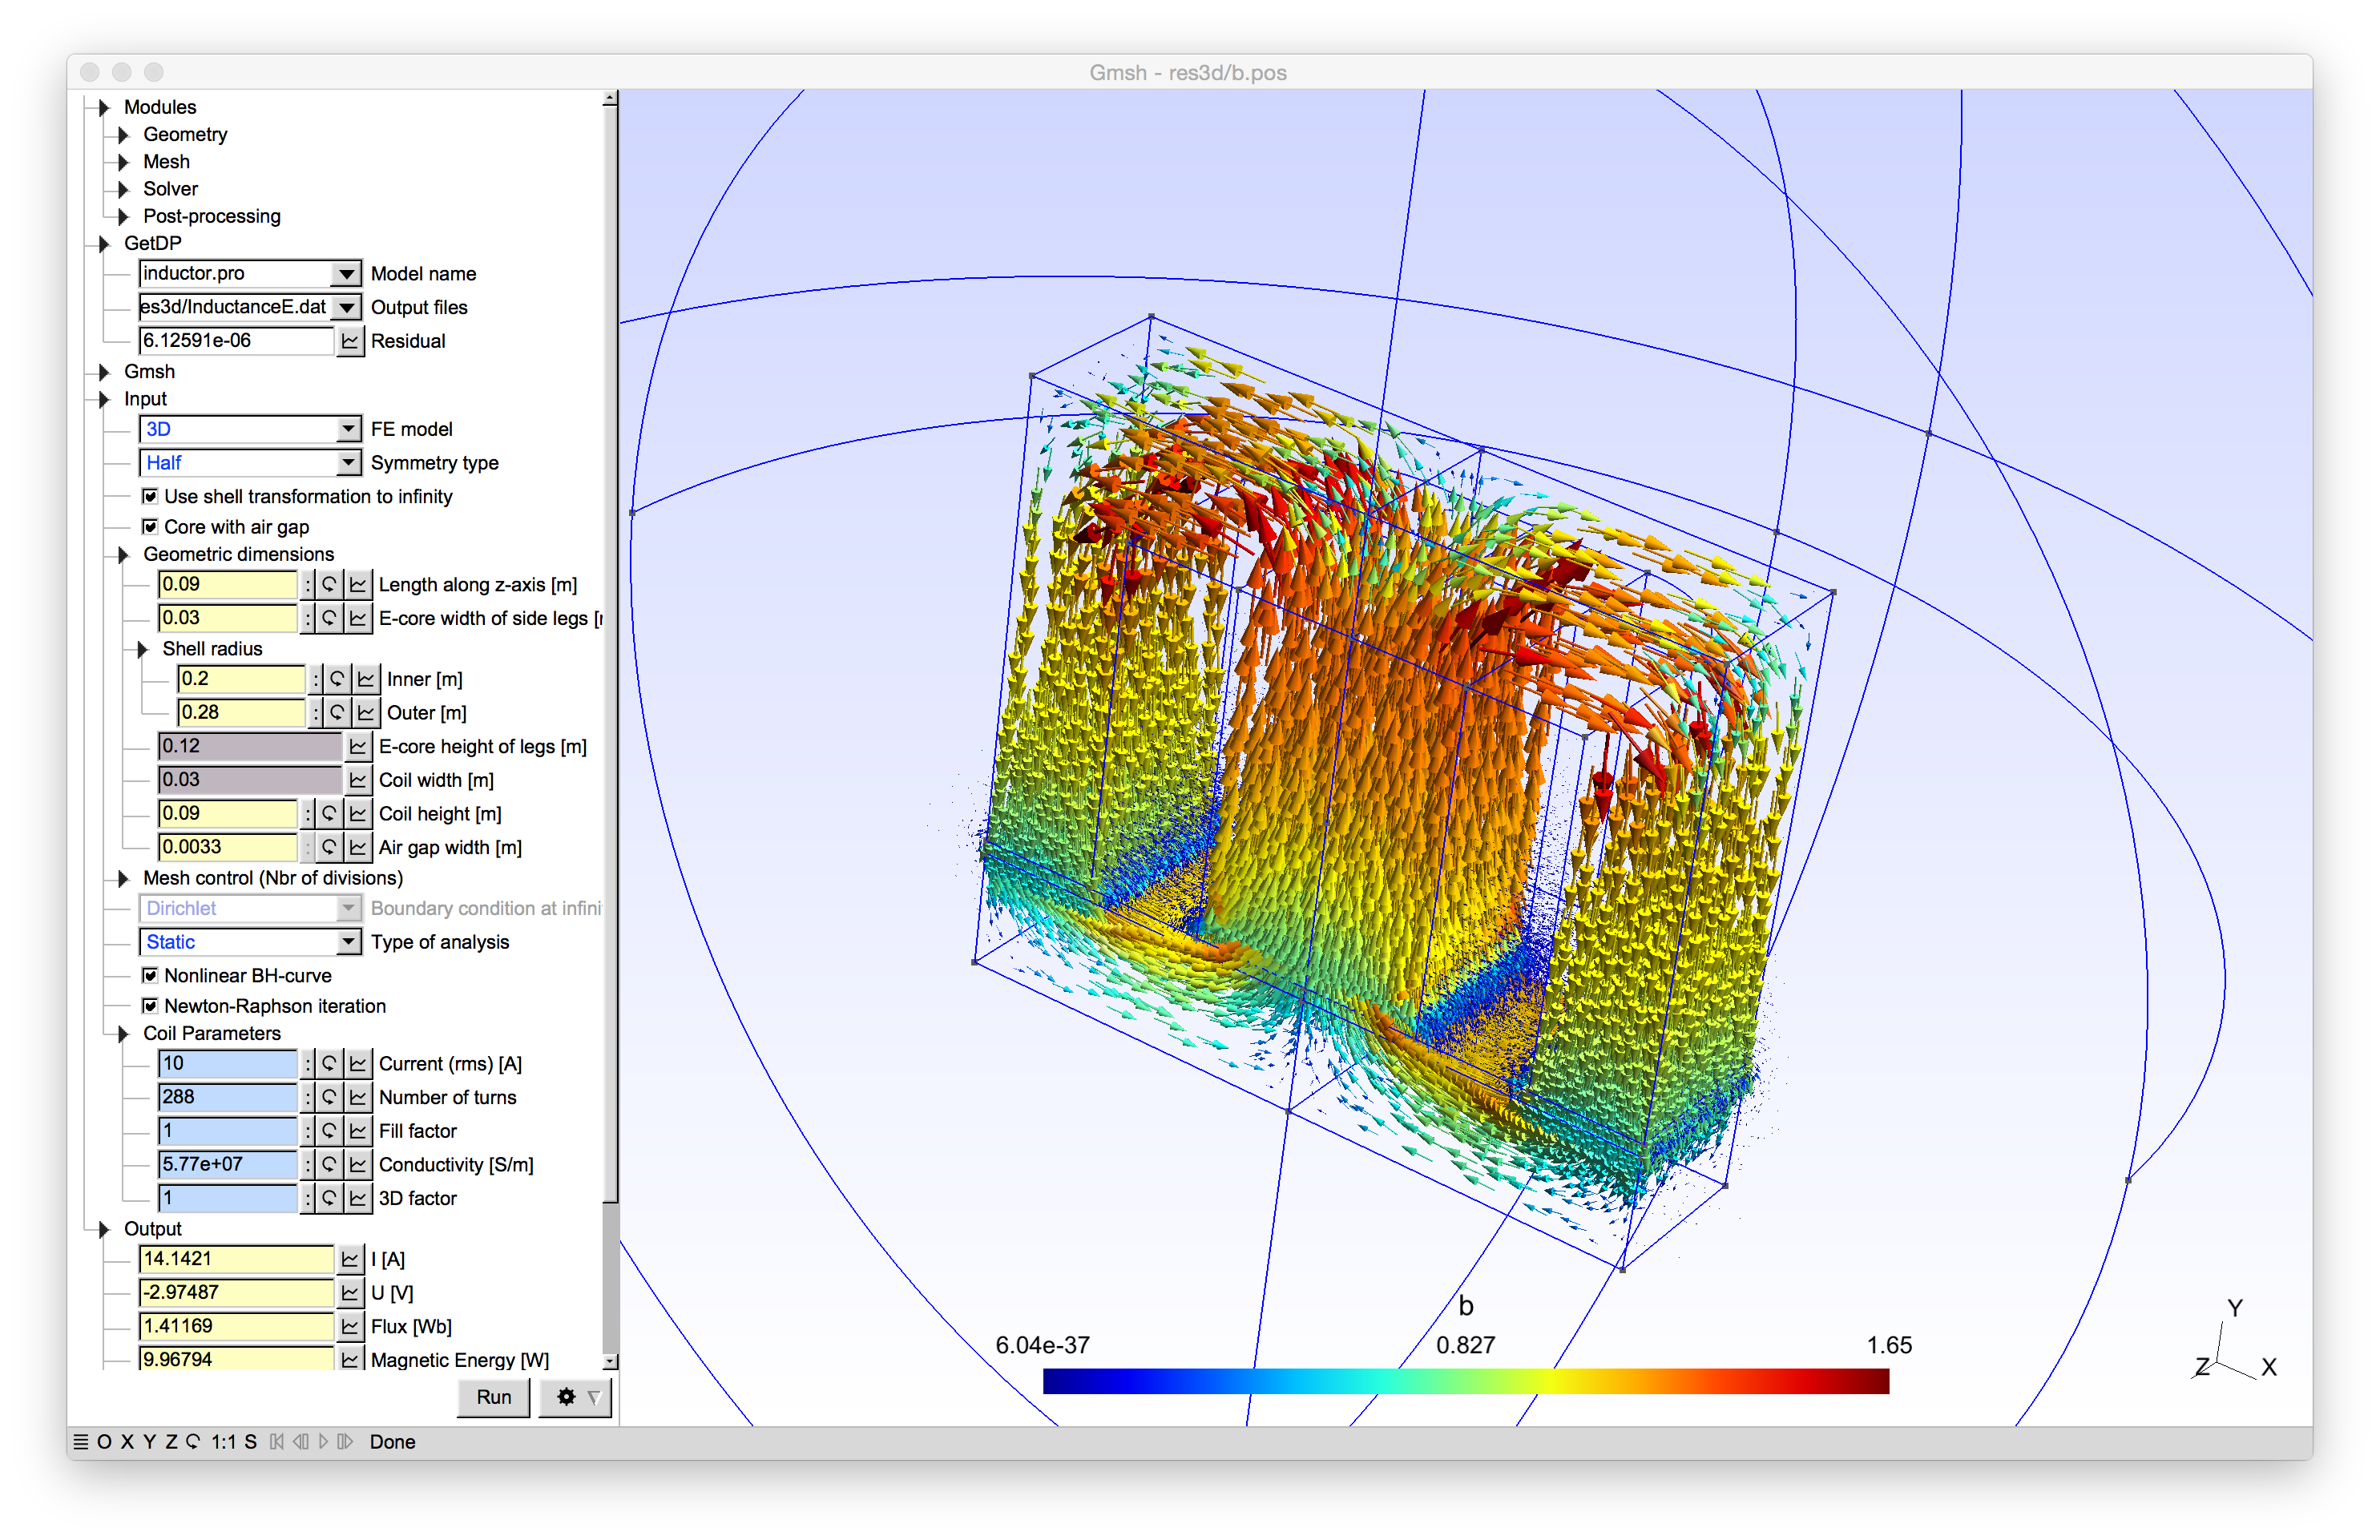2380x1540 pixels.
Task: Click graph icon next to Residual
Action: pyautogui.click(x=350, y=341)
